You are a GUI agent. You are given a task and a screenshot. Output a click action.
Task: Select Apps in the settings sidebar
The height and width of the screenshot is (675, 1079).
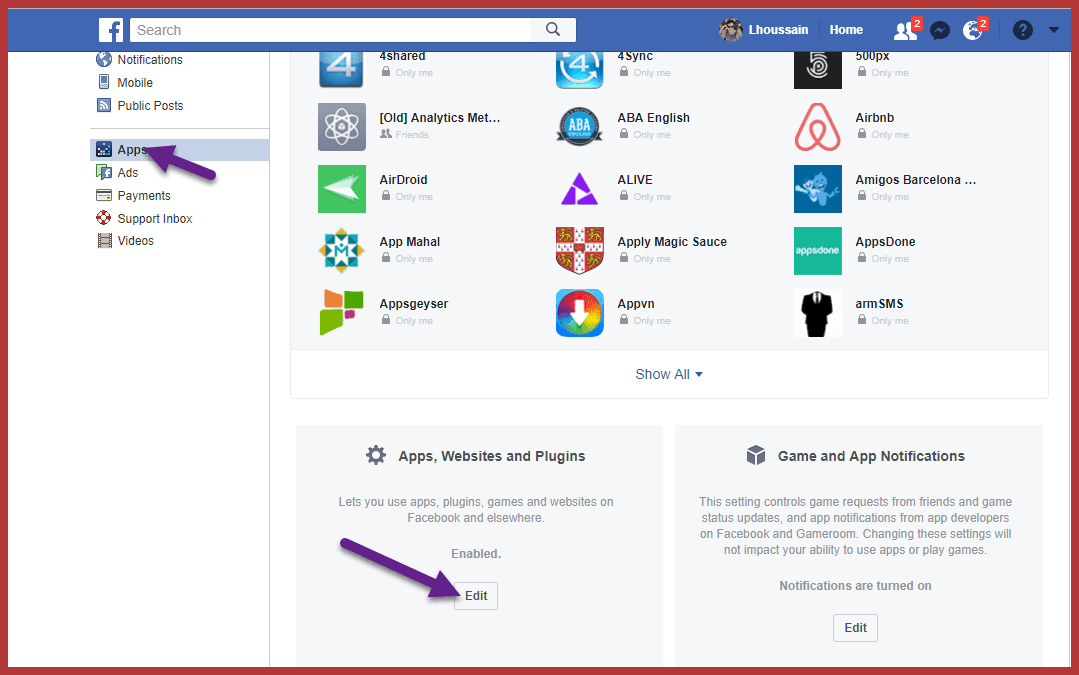pos(132,150)
